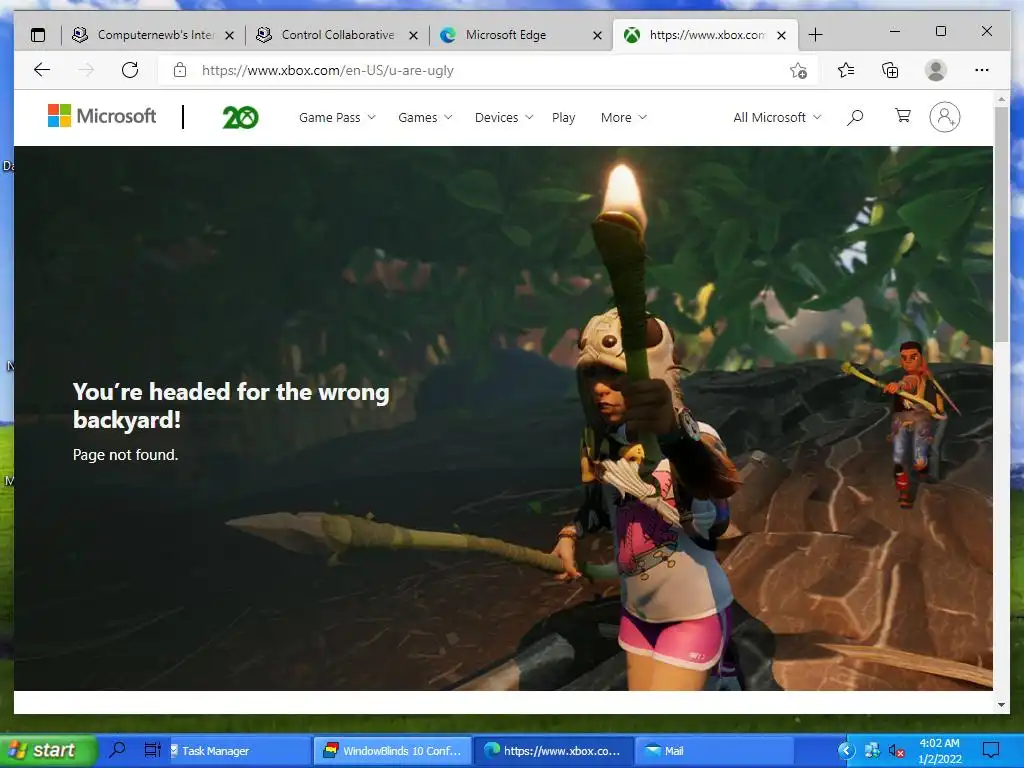Click the address bar URL field

coord(487,70)
